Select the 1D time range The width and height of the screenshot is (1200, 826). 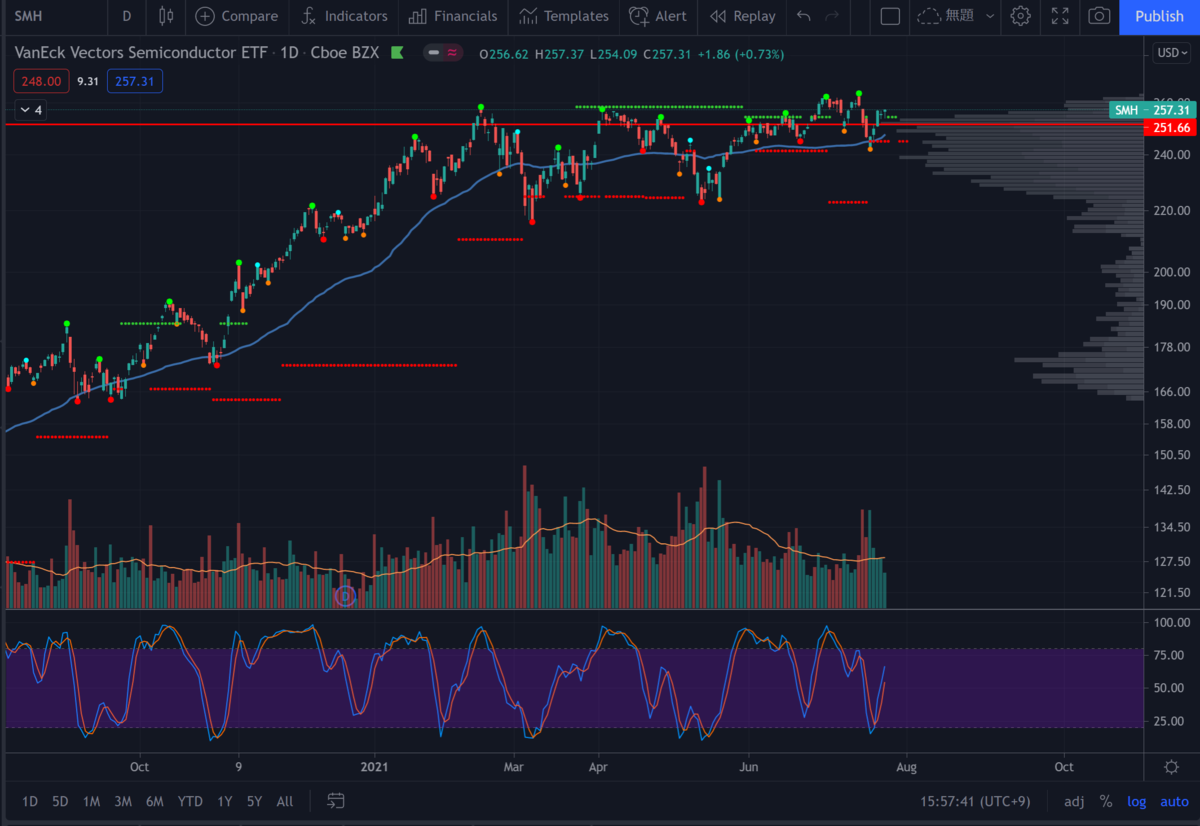point(30,801)
